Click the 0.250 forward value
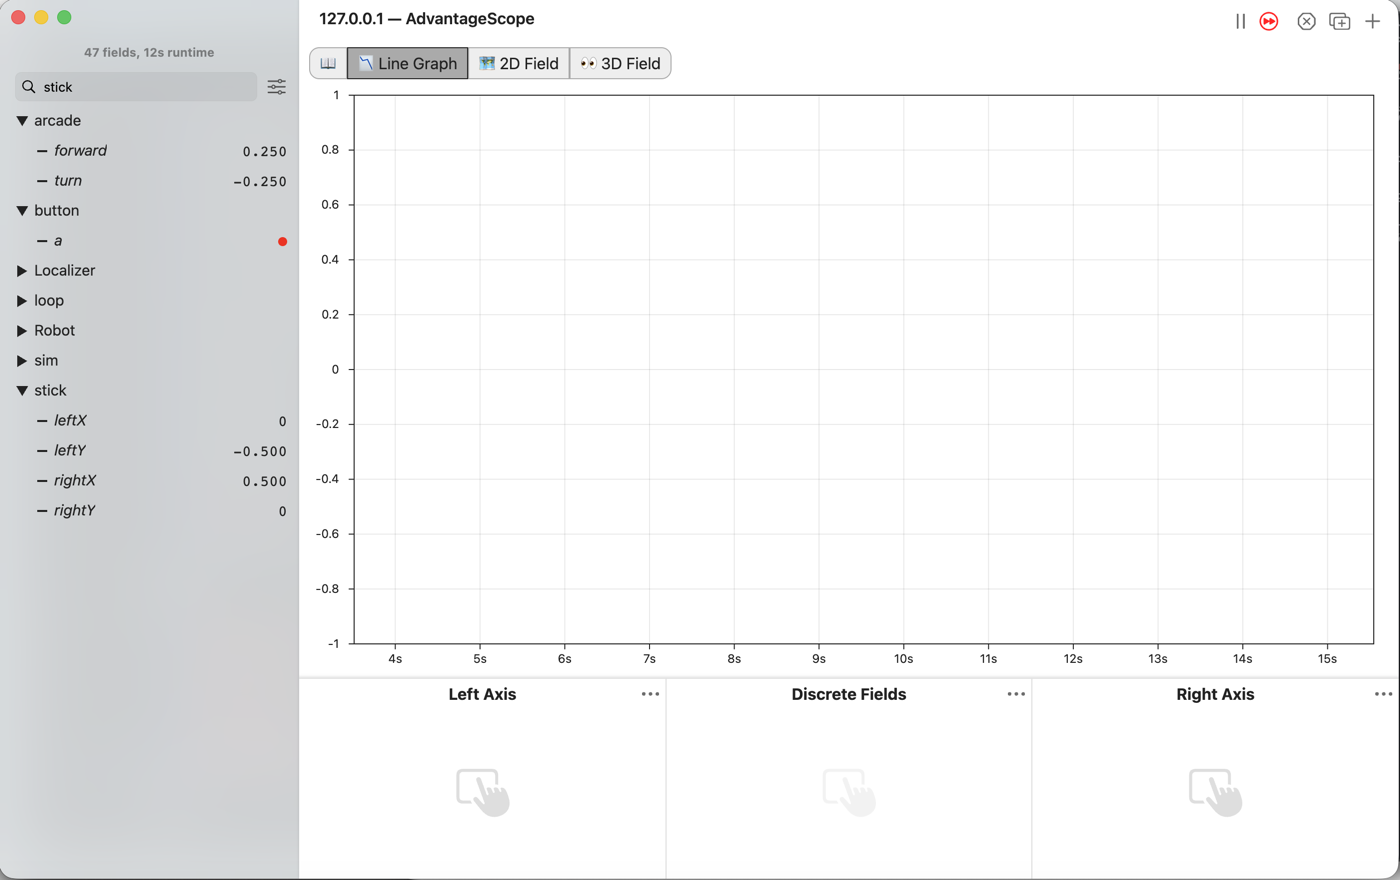1400x880 pixels. tap(265, 152)
